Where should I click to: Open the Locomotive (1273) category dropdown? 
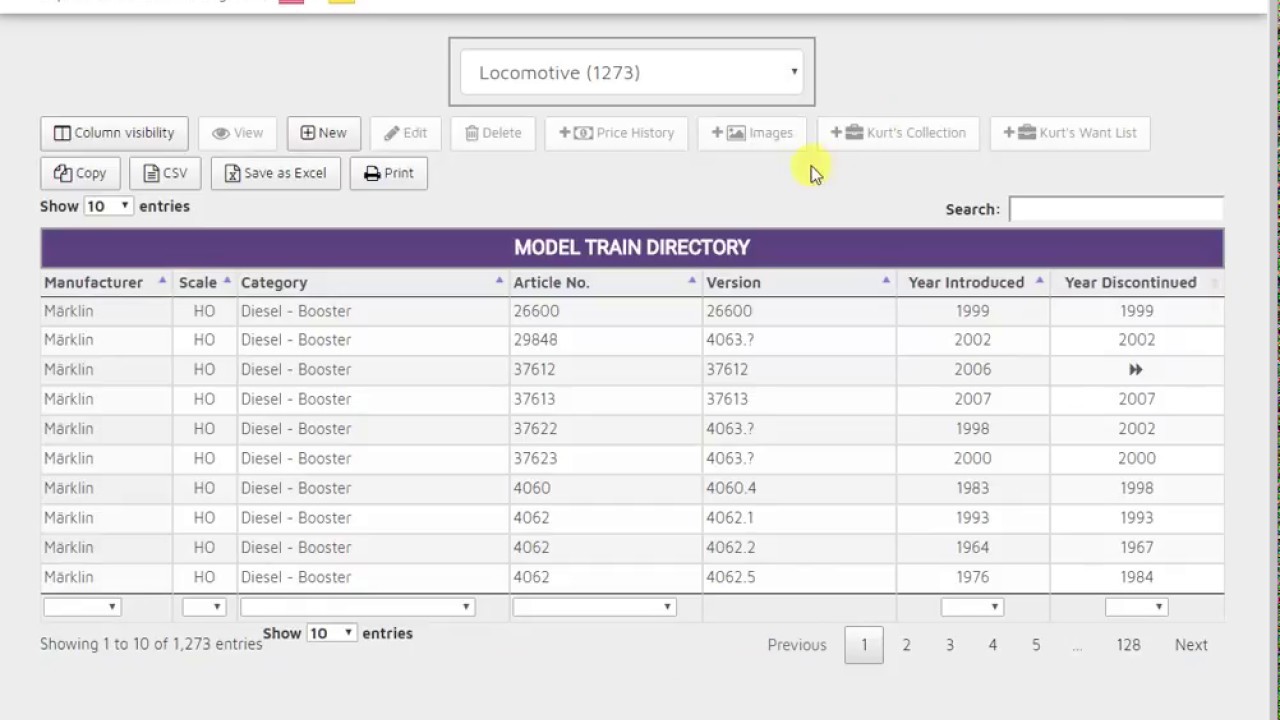coord(632,72)
